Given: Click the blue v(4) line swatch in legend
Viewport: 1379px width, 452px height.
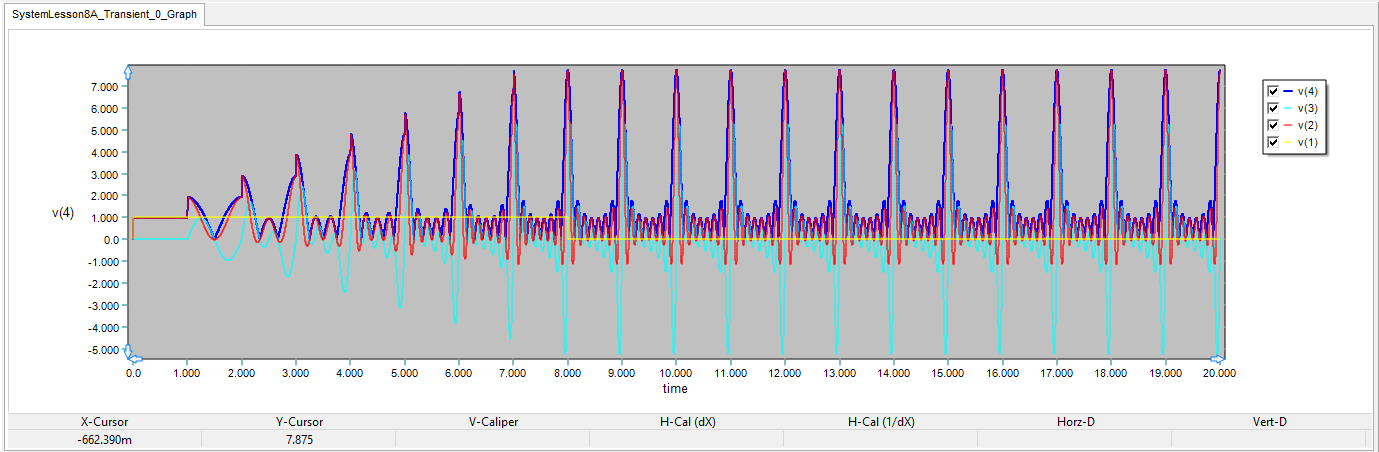Looking at the screenshot, I should [x=1287, y=91].
